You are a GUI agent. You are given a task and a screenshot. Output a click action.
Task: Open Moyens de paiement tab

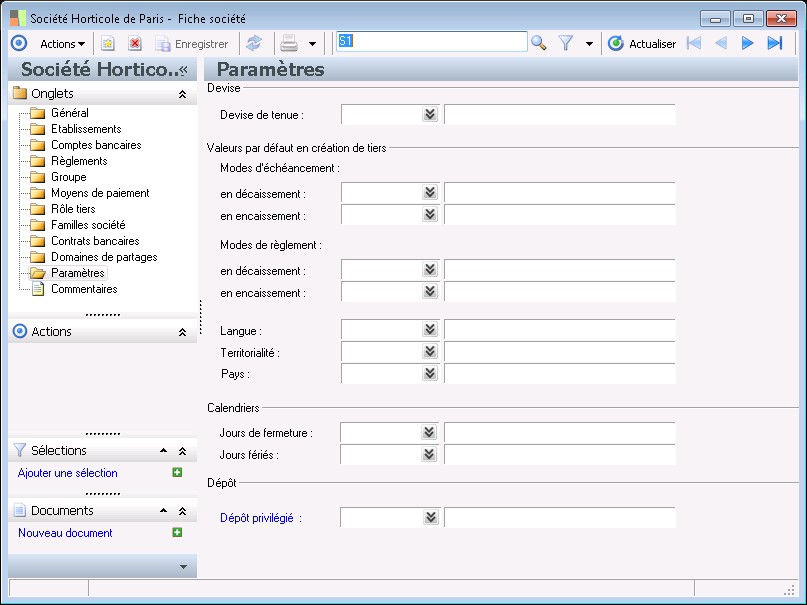pyautogui.click(x=100, y=192)
